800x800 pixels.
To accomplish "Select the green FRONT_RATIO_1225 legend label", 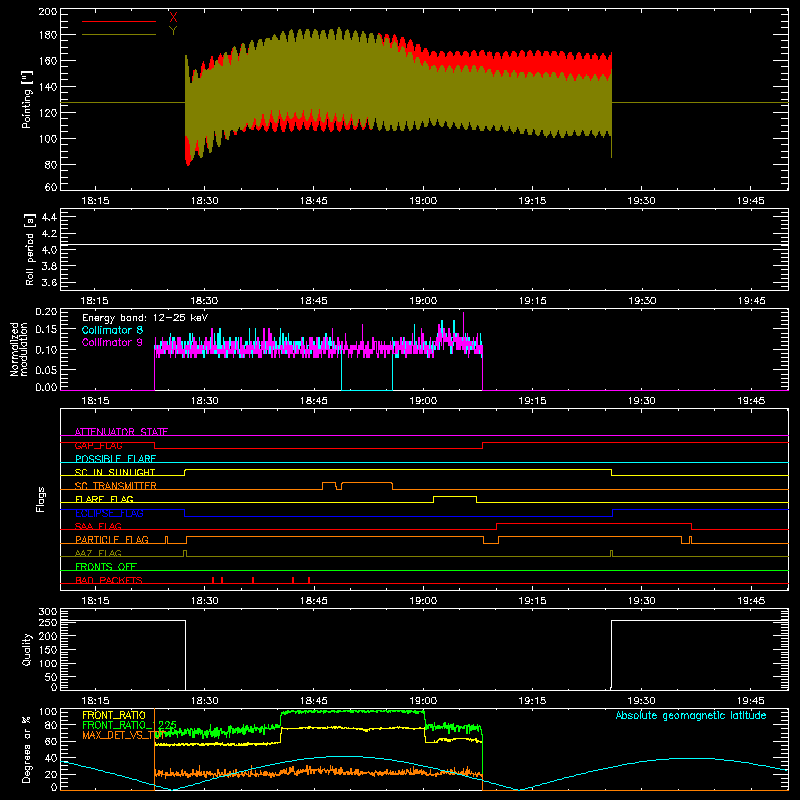I will coord(130,725).
